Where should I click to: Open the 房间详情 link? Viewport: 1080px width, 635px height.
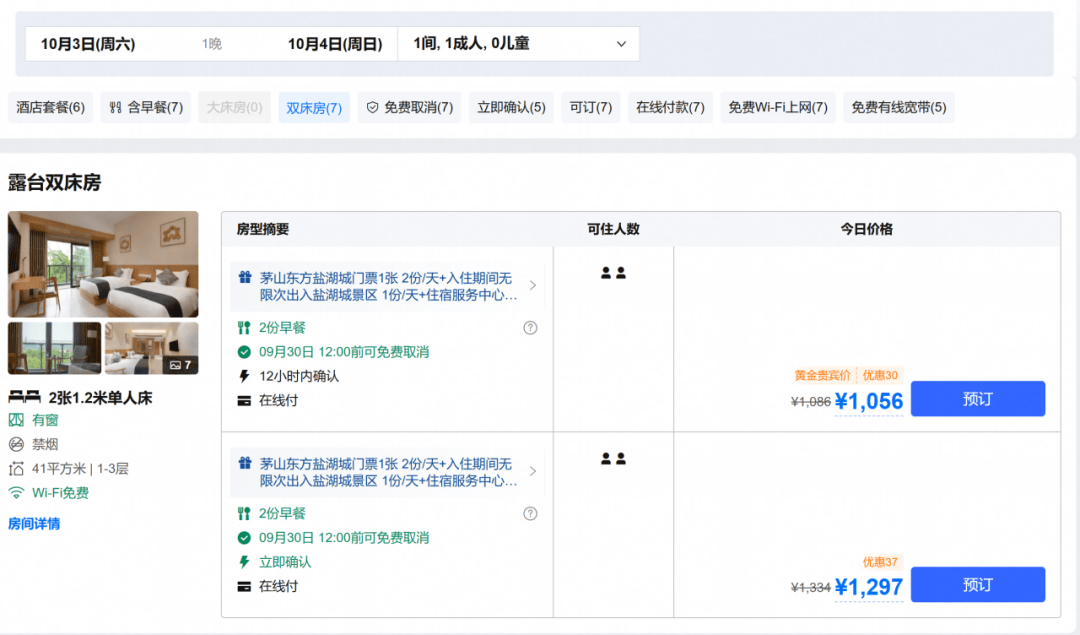pyautogui.click(x=34, y=524)
